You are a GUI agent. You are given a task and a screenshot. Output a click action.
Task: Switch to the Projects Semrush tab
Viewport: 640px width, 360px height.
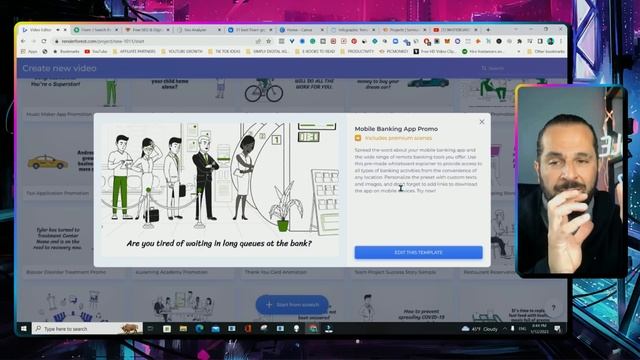pos(404,30)
